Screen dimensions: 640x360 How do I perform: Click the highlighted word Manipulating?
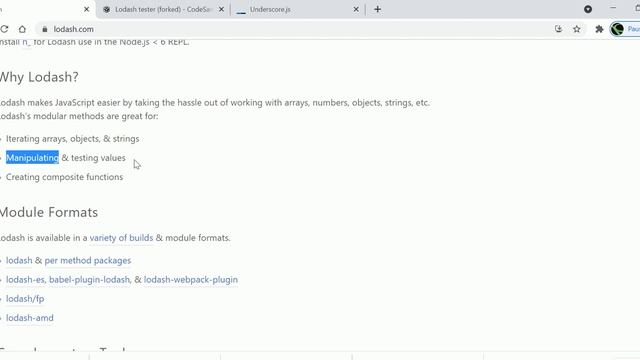(32, 158)
